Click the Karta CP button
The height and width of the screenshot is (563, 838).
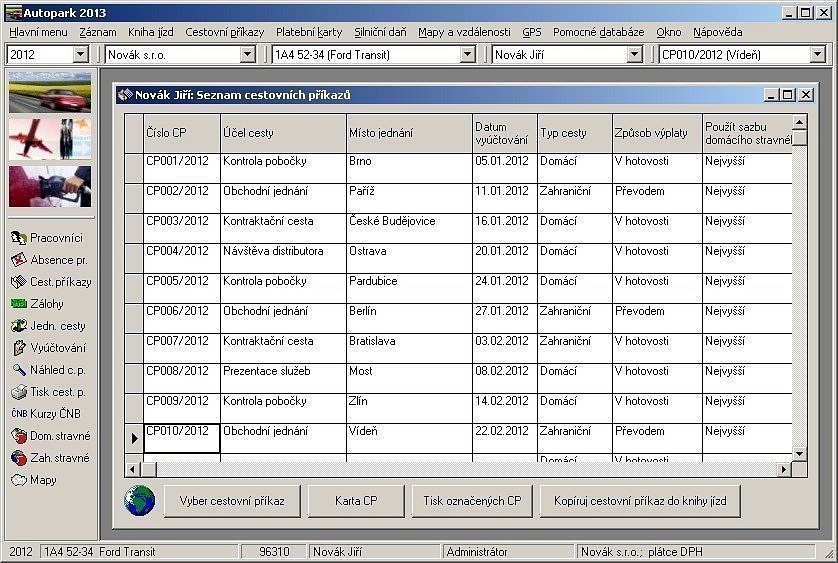tap(356, 501)
